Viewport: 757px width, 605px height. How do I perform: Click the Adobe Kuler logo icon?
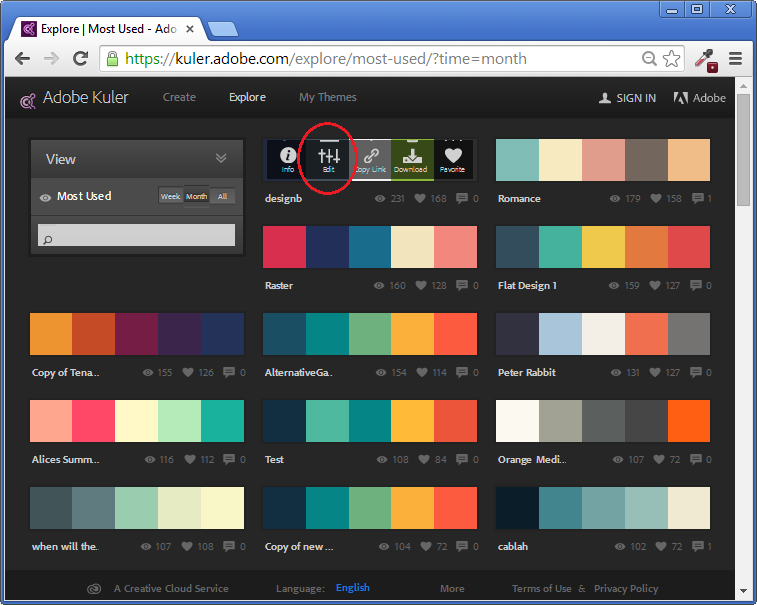coord(28,100)
